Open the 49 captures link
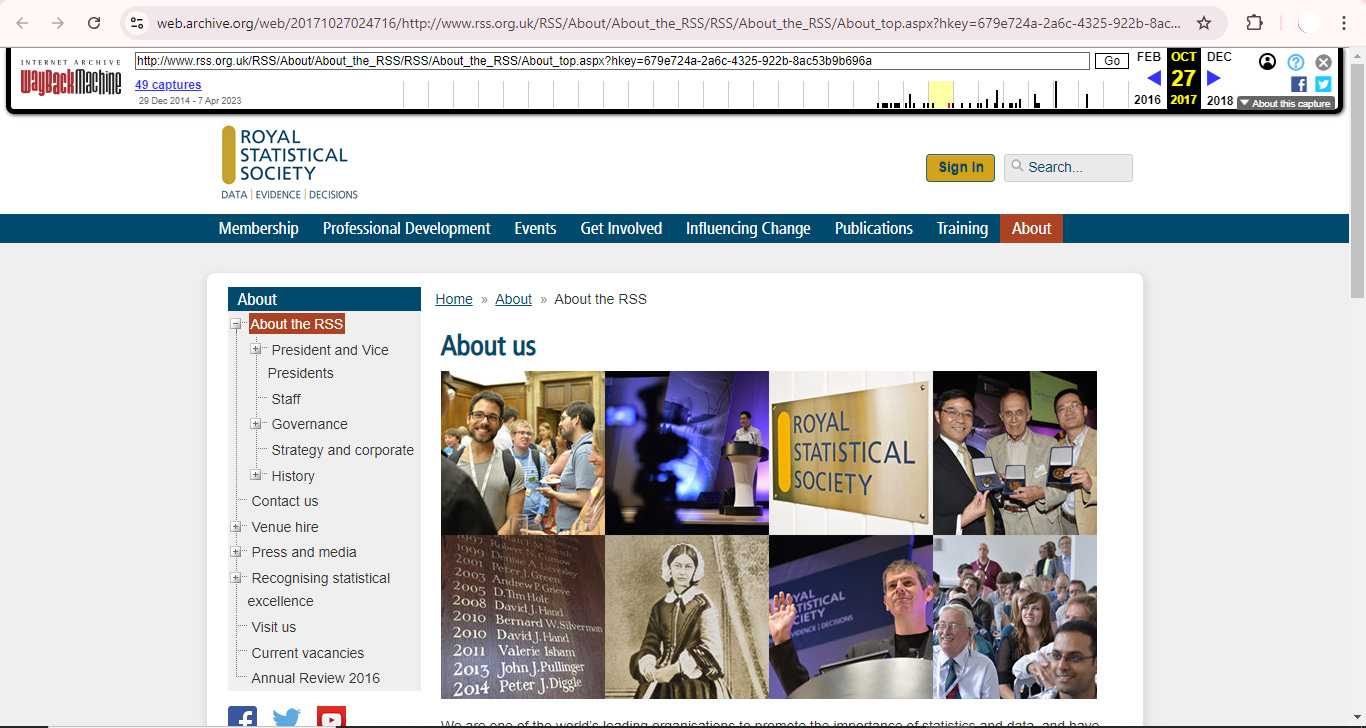The image size is (1366, 728). coord(168,85)
